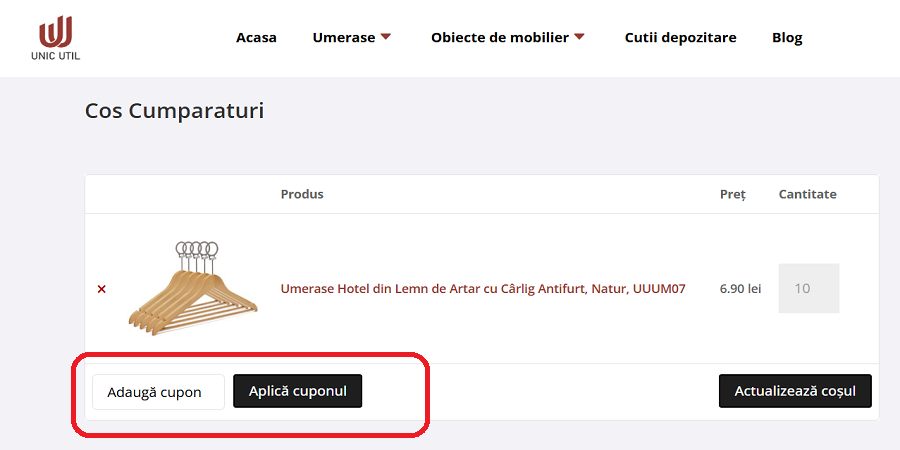Image resolution: width=900 pixels, height=450 pixels.
Task: Expand the Umerase dropdown arrow
Action: coord(386,37)
